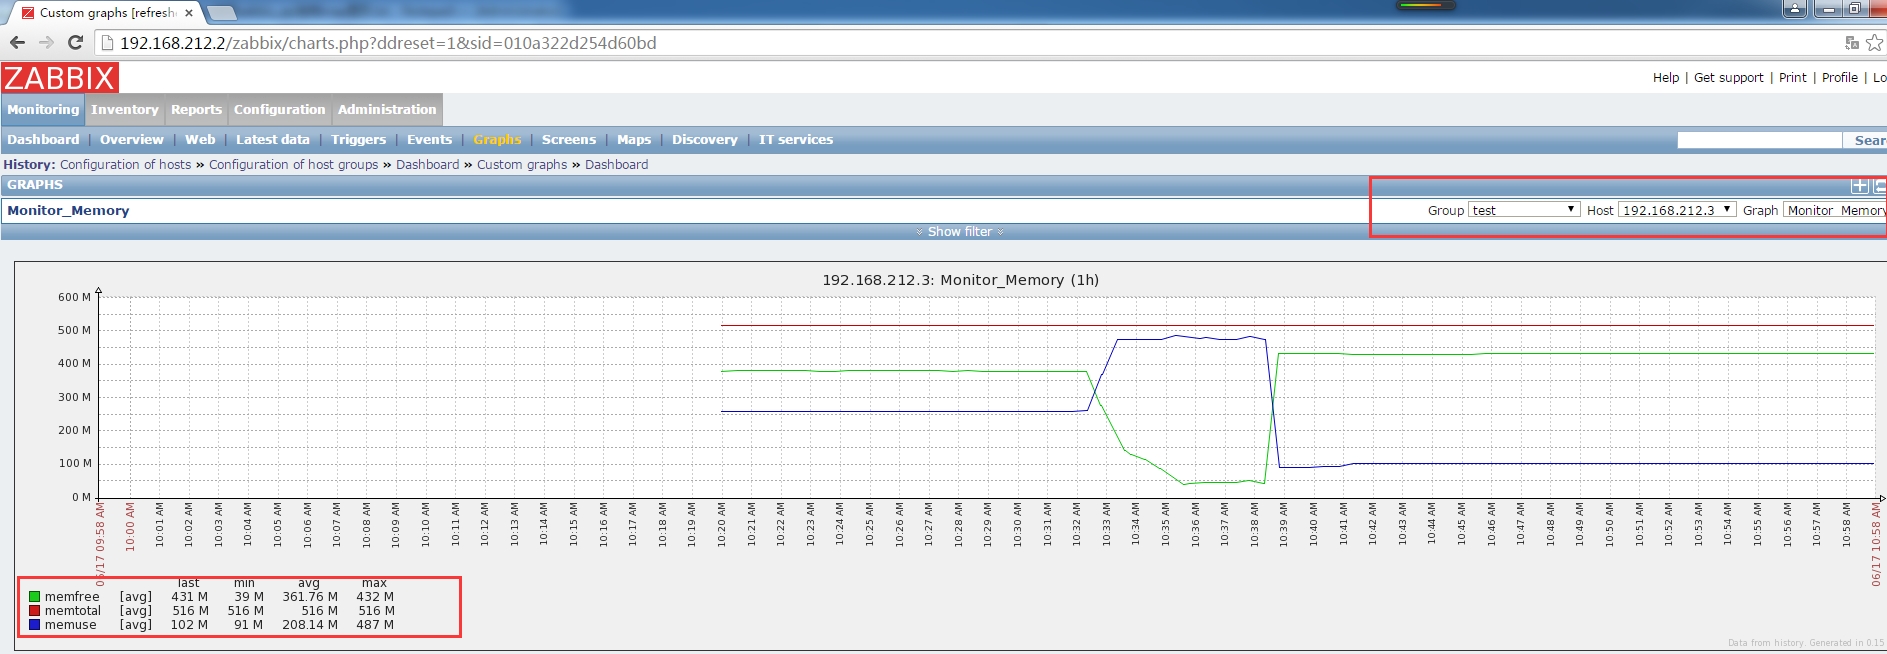Click the 361.76 M average value

[x=310, y=597]
